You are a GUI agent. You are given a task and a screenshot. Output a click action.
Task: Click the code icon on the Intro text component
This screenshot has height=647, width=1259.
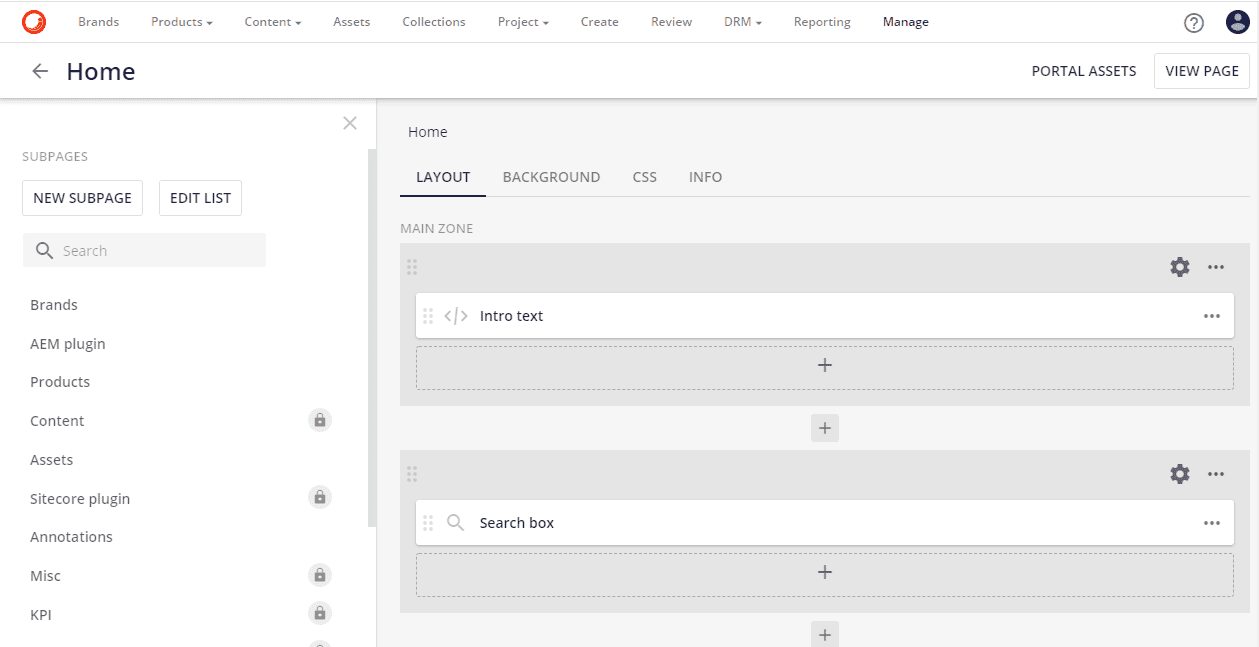456,316
